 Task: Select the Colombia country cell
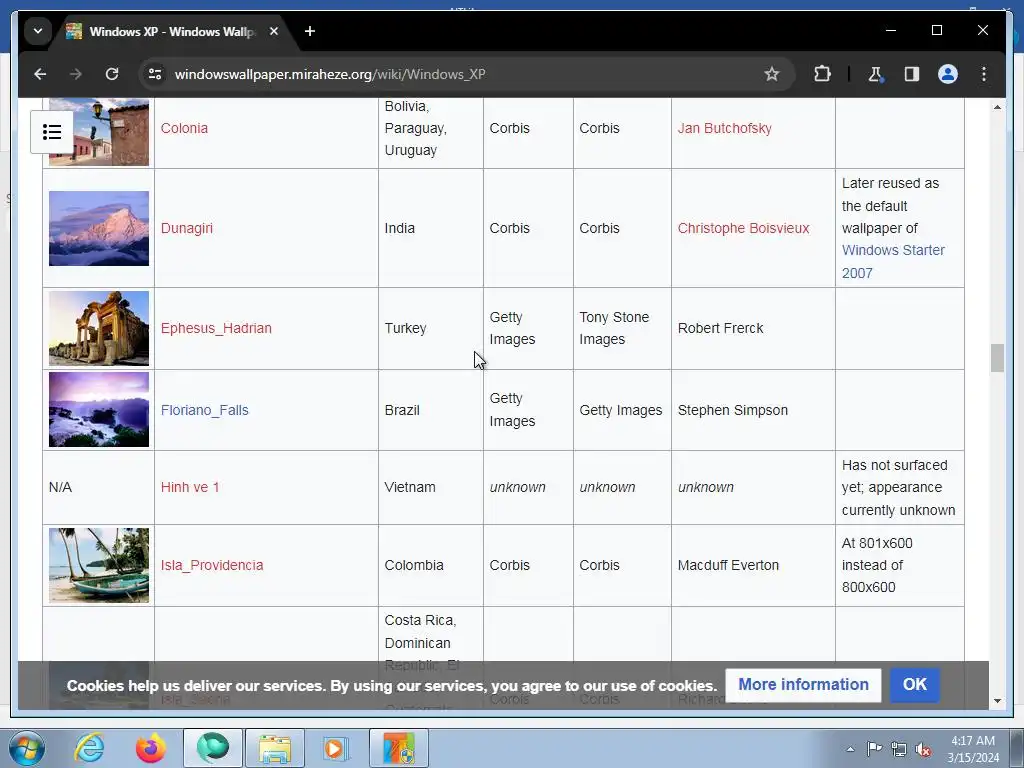pyautogui.click(x=430, y=565)
